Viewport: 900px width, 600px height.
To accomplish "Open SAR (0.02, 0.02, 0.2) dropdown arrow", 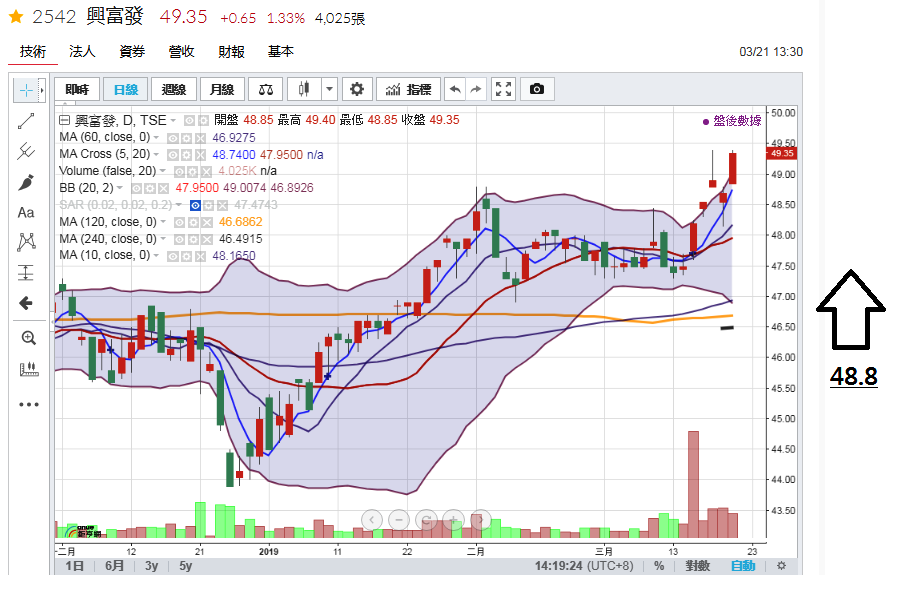I will [179, 205].
